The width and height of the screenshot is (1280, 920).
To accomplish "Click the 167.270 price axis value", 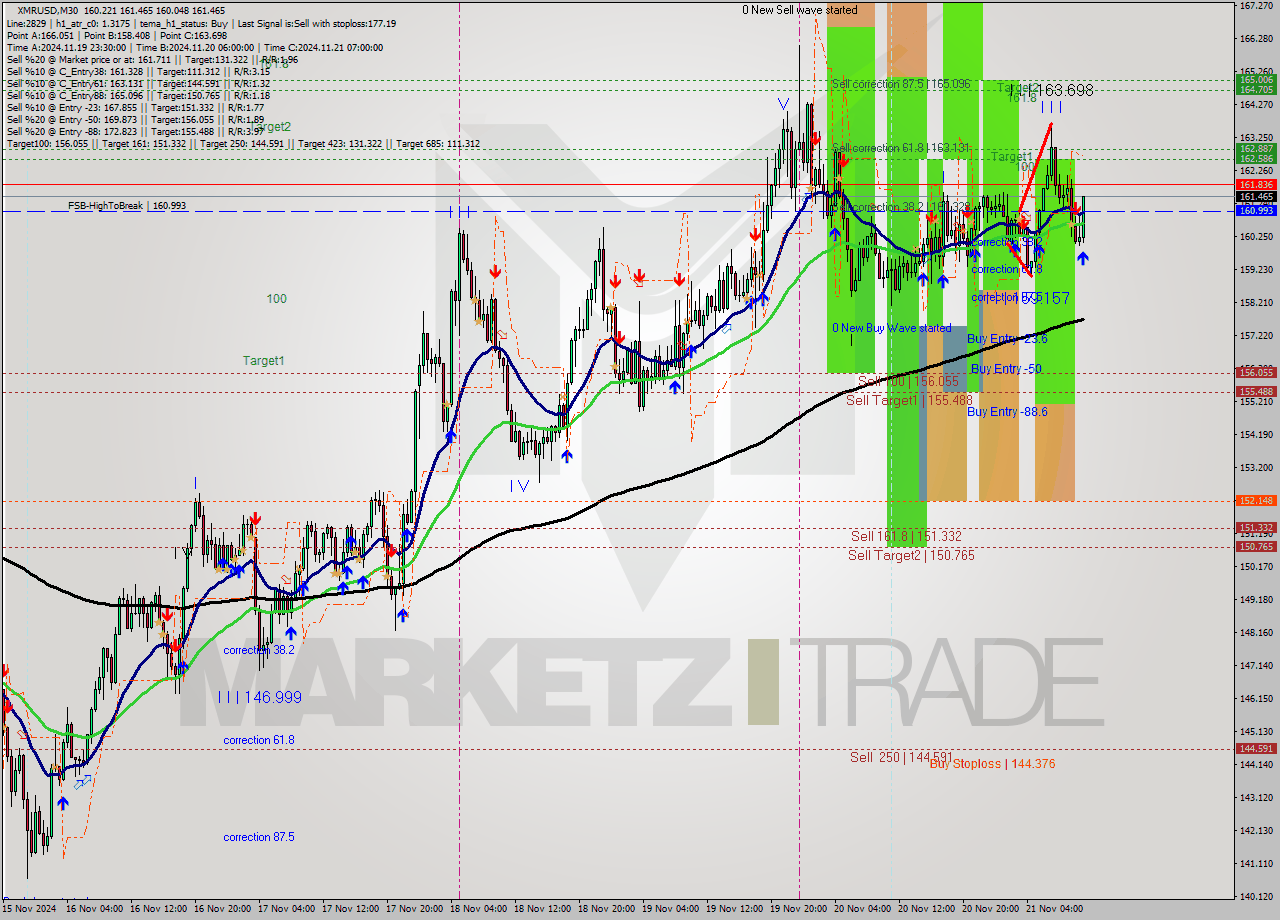I will [1256, 6].
